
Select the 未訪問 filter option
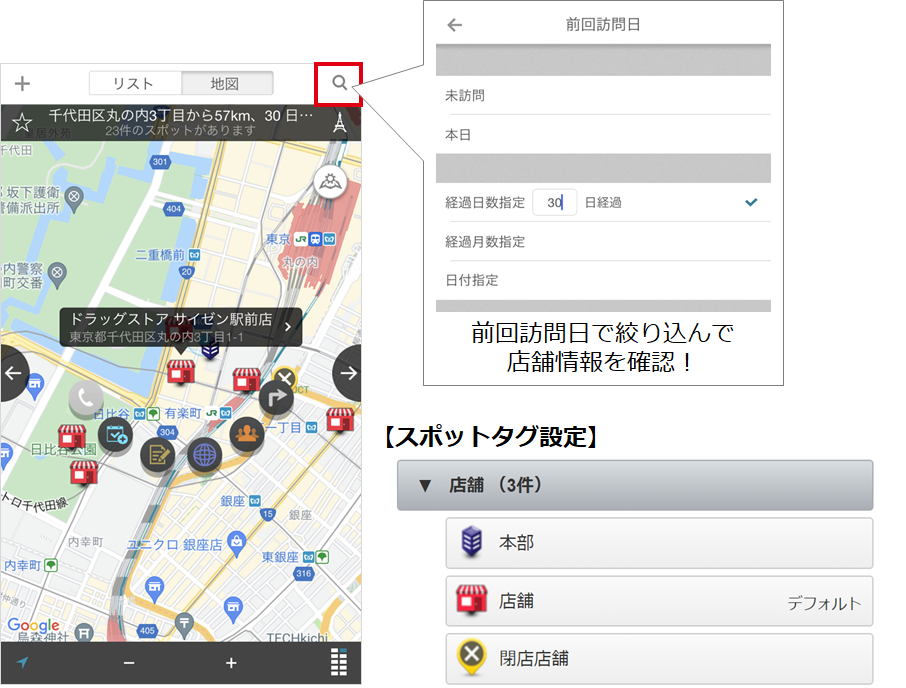[603, 95]
